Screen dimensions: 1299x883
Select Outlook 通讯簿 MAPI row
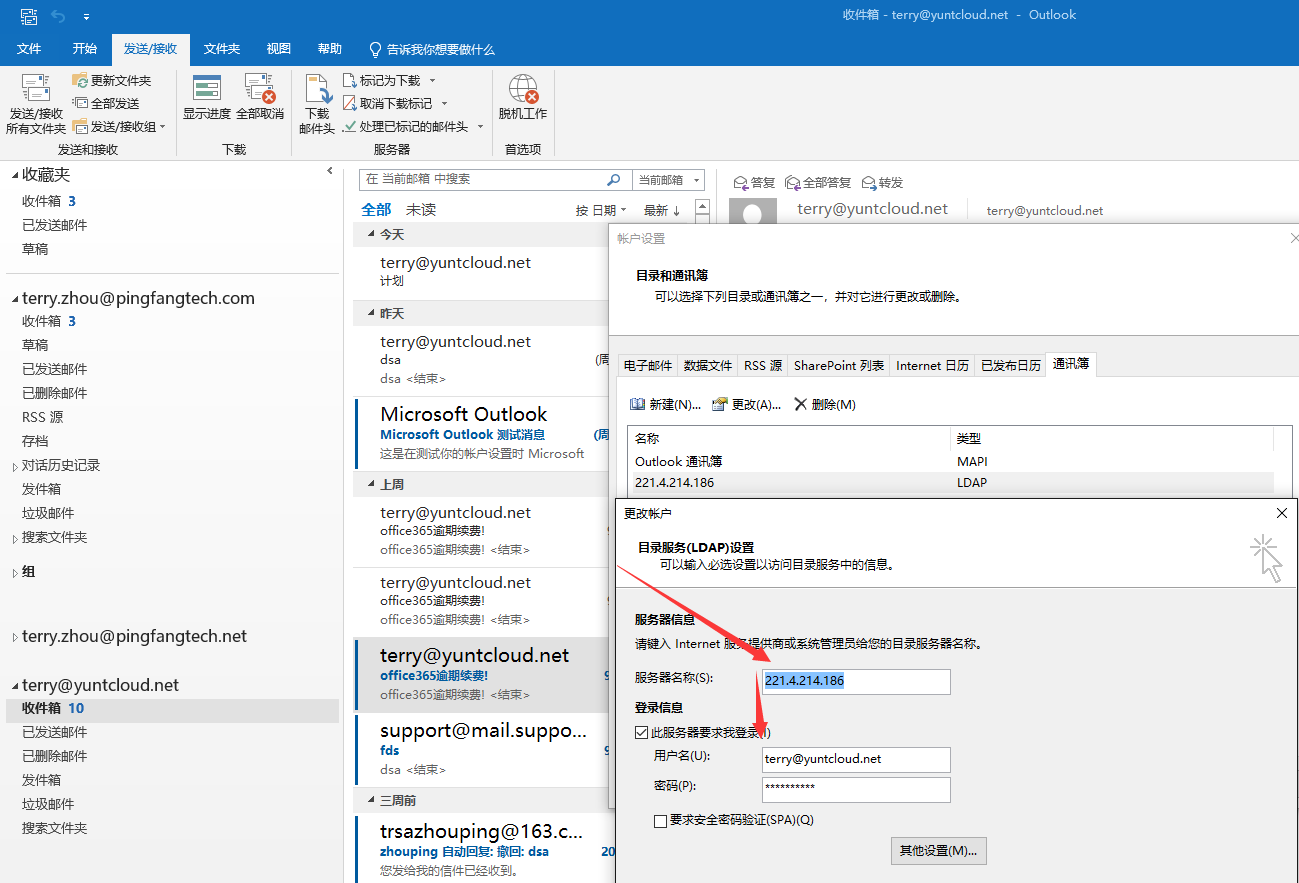(950, 462)
